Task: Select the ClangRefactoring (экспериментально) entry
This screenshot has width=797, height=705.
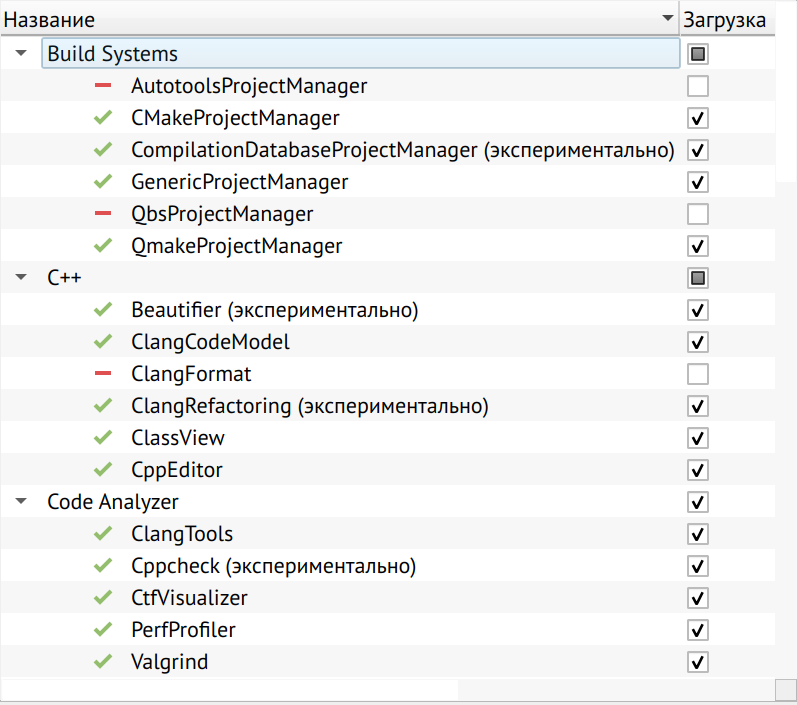Action: click(310, 406)
